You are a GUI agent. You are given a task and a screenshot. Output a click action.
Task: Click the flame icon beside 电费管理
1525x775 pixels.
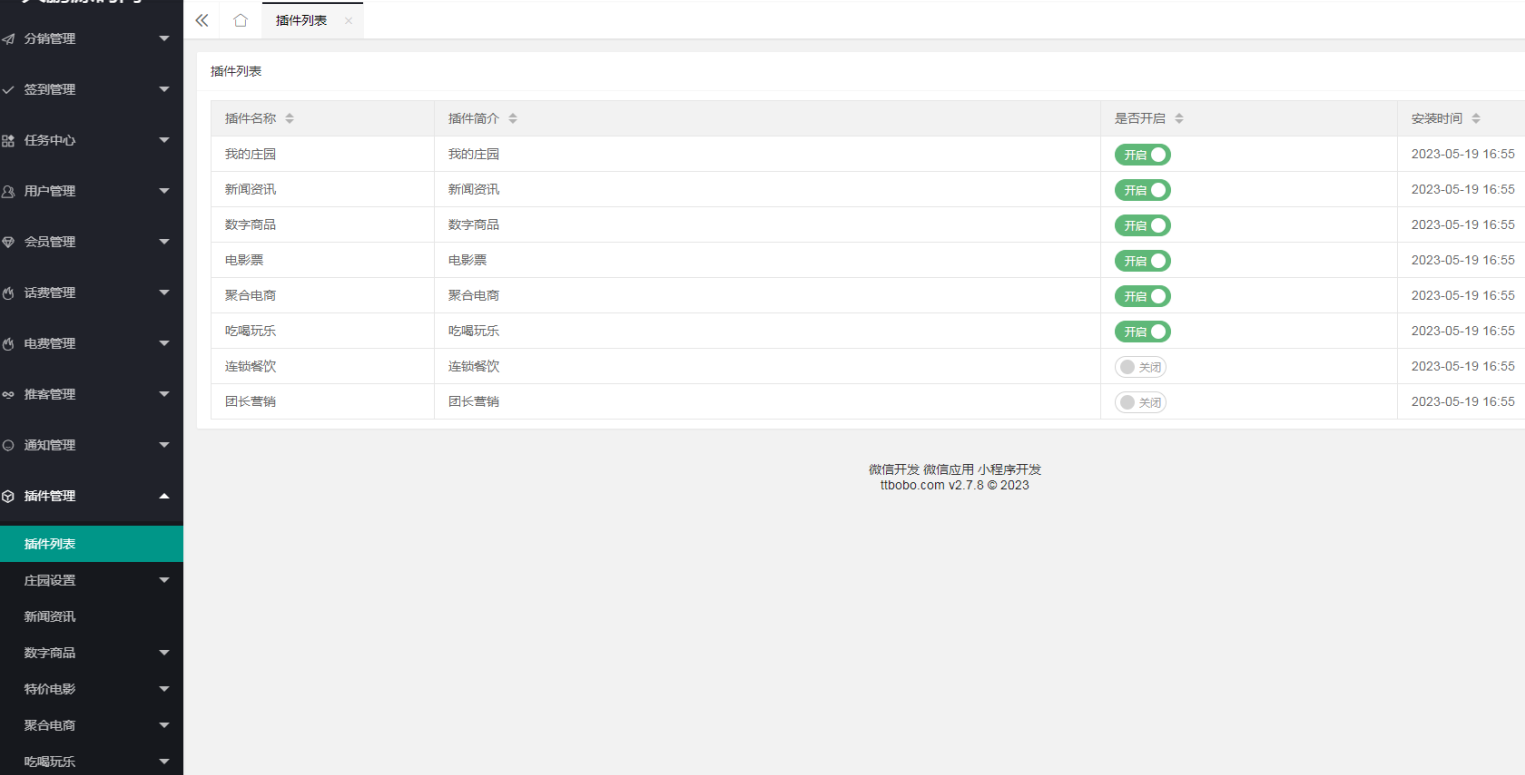pyautogui.click(x=9, y=344)
